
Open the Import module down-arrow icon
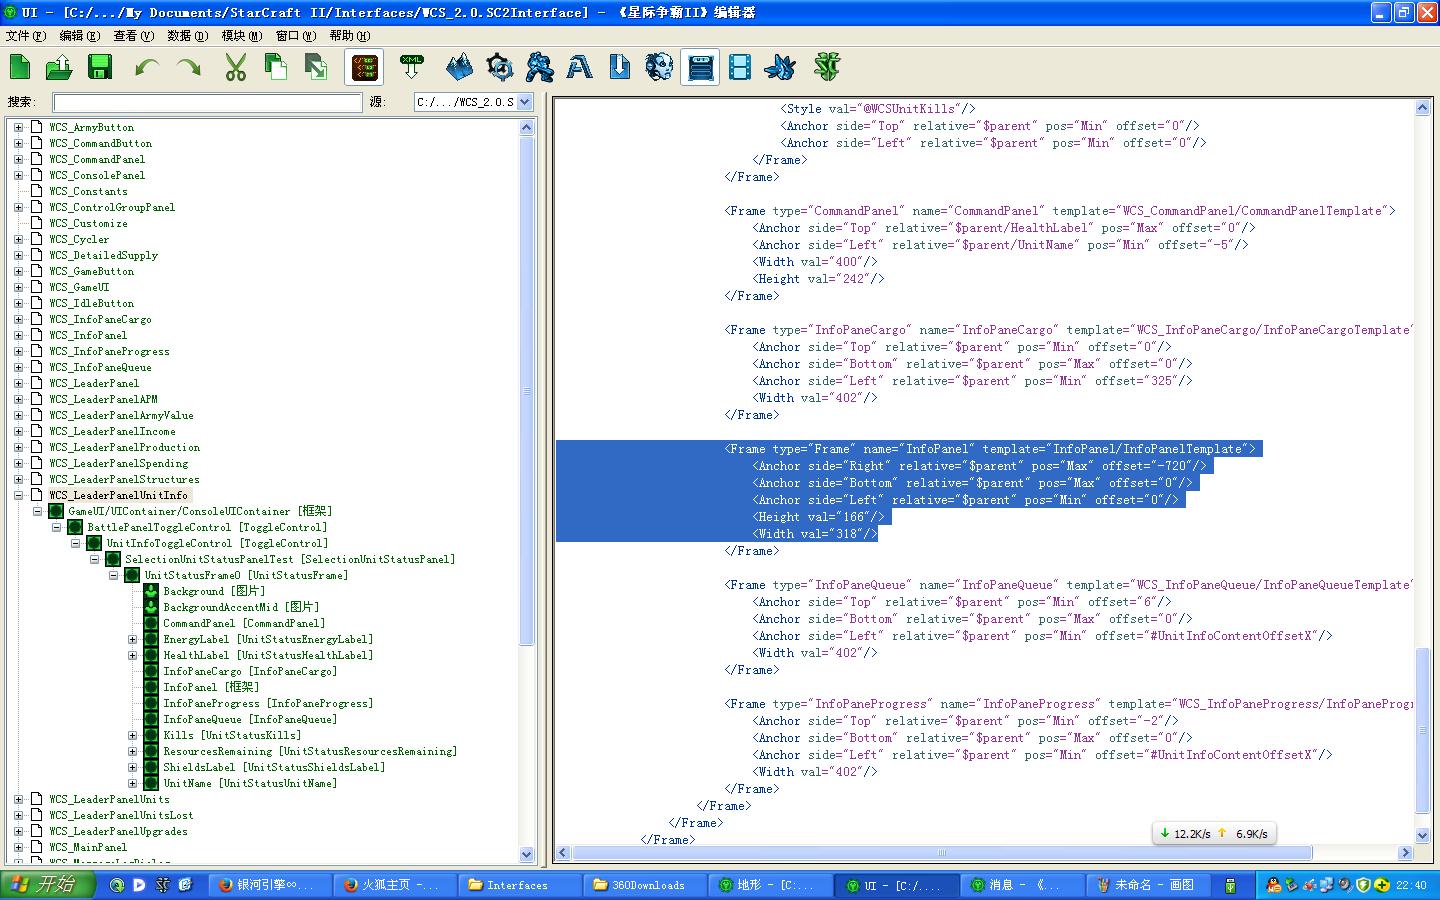pyautogui.click(x=619, y=67)
